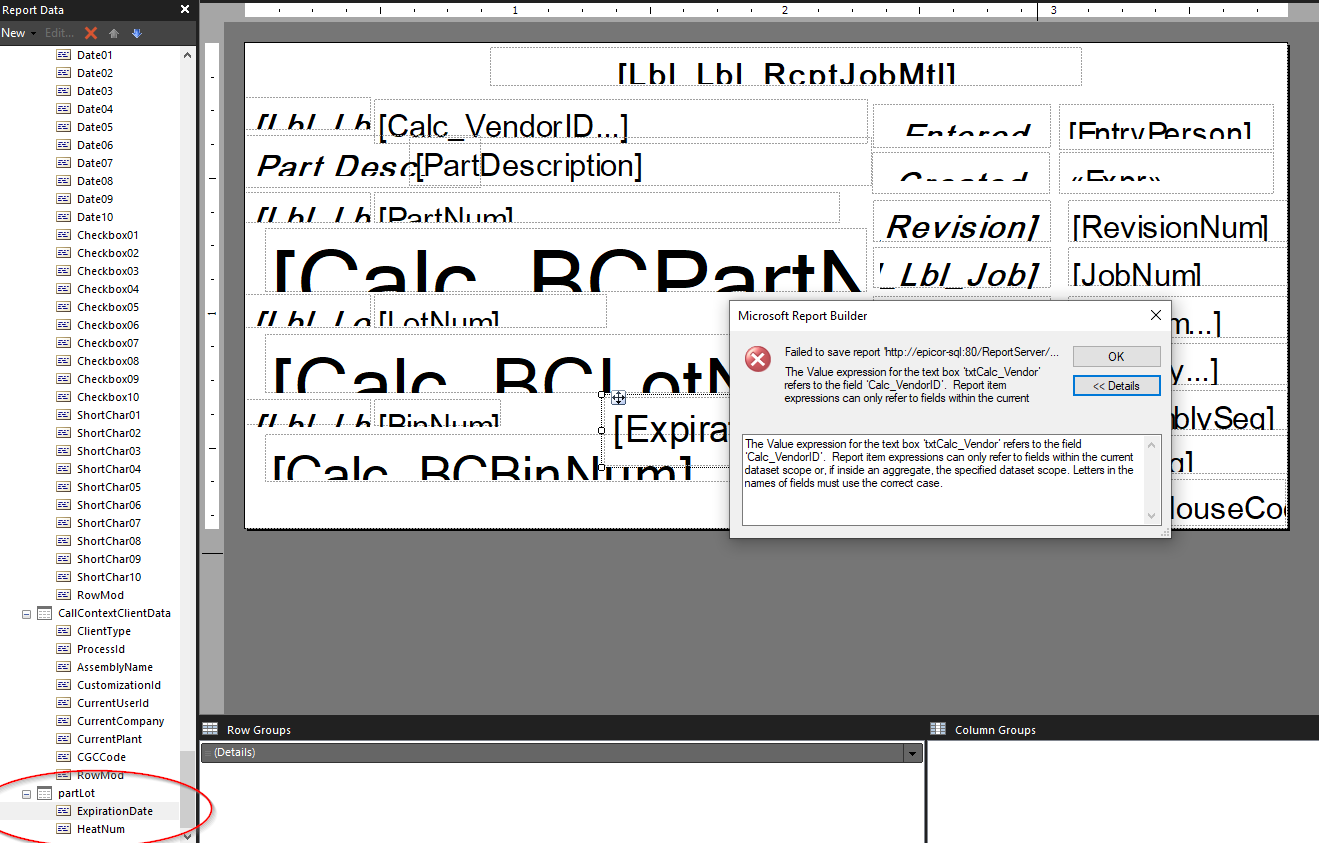
Task: Click the partLot dataset table icon
Action: coord(44,793)
